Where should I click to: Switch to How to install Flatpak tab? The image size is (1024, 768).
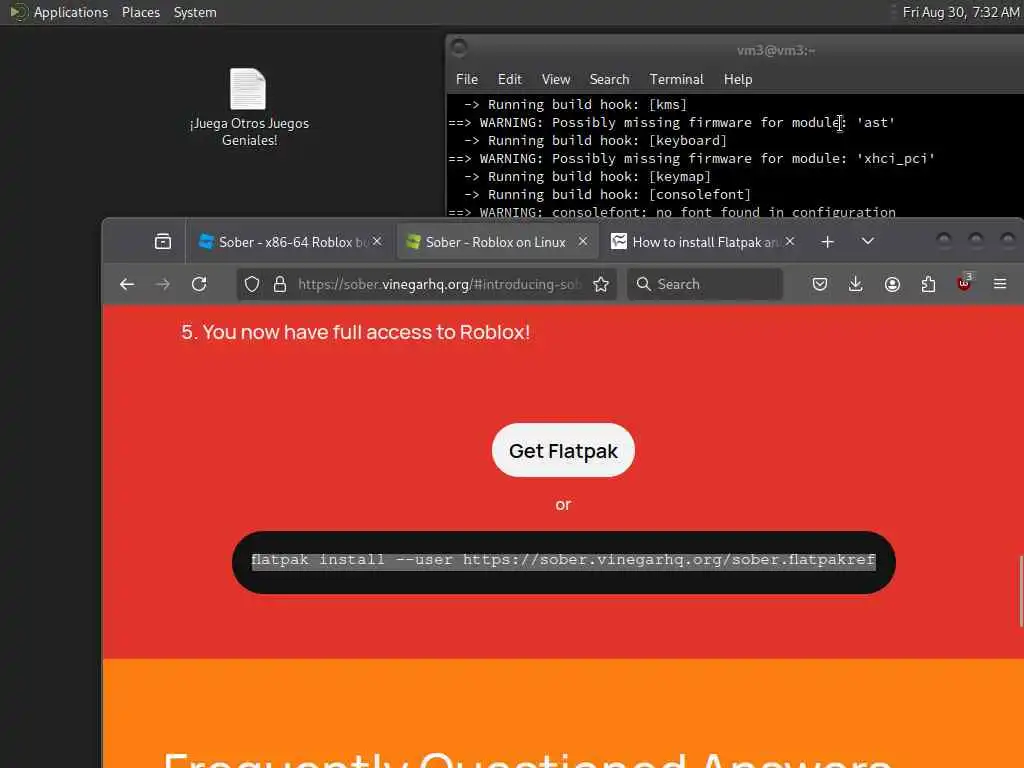click(x=704, y=242)
